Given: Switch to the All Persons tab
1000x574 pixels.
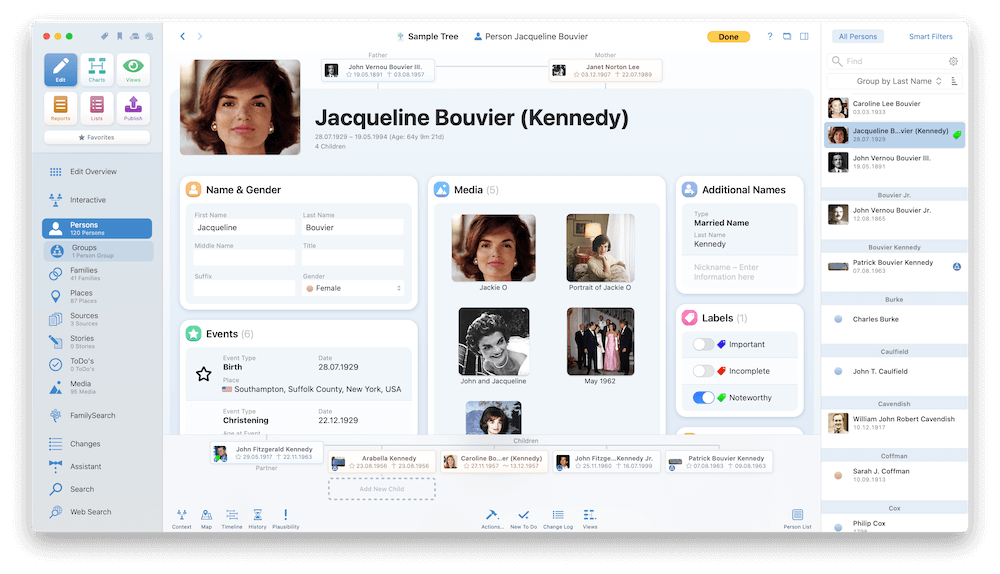Looking at the screenshot, I should click(858, 36).
